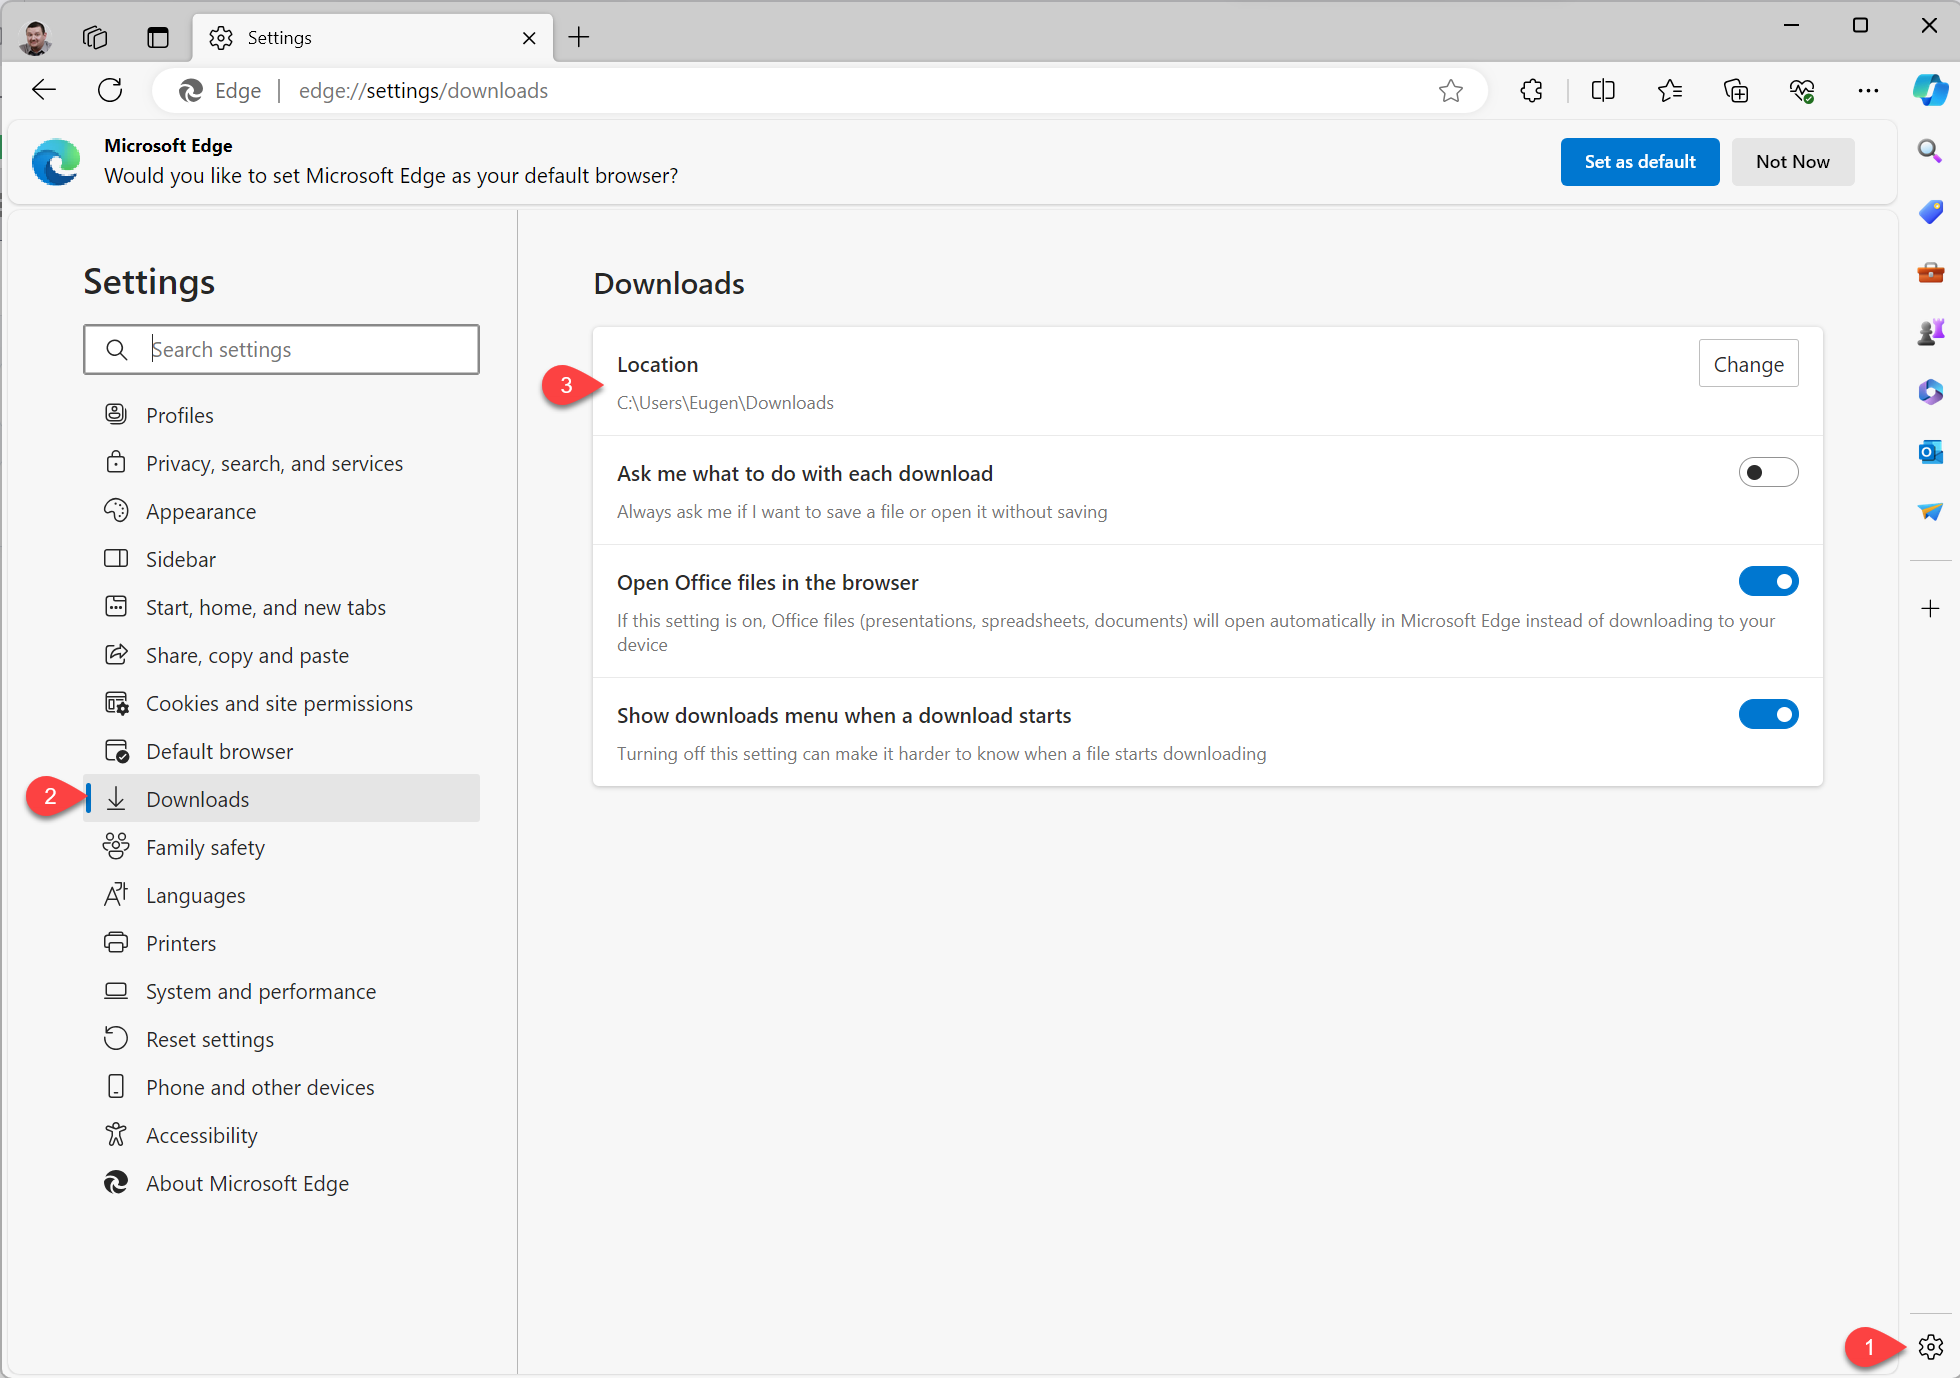Select the Downloads settings item

[281, 799]
